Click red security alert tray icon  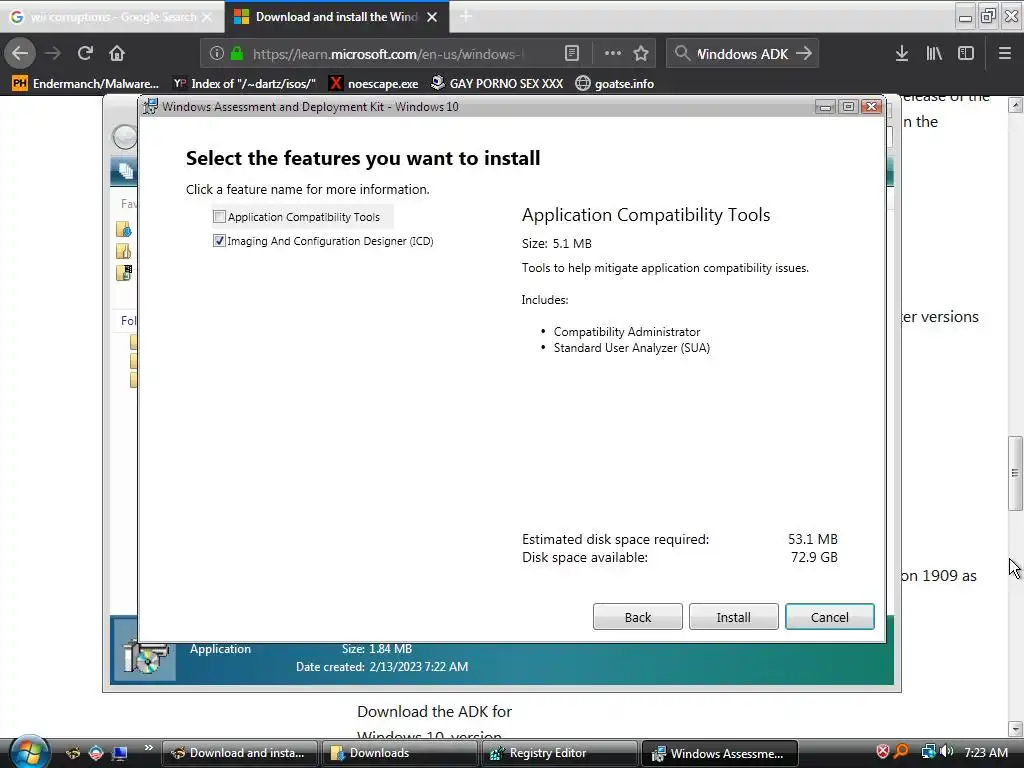pyautogui.click(x=882, y=752)
